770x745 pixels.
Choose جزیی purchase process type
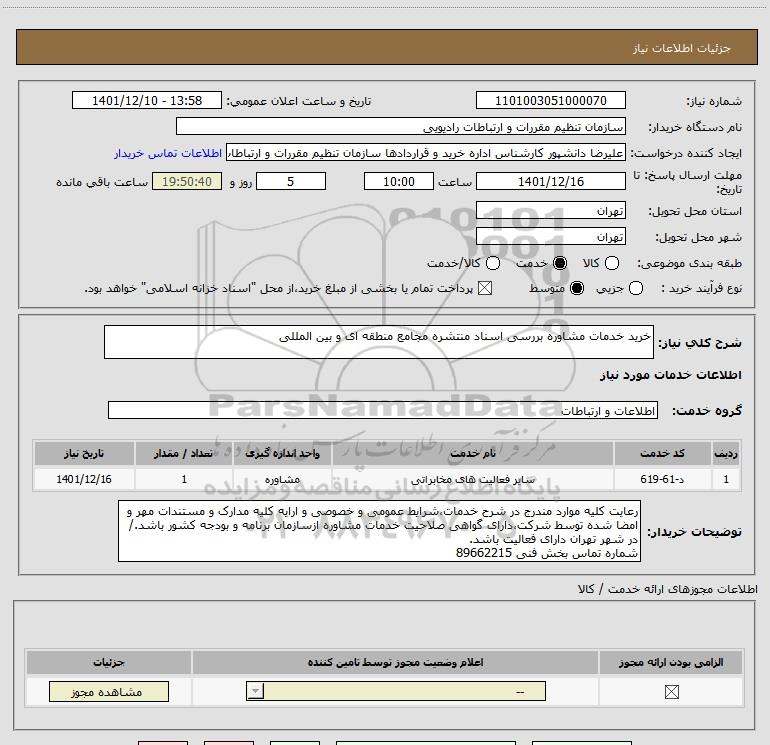635,288
